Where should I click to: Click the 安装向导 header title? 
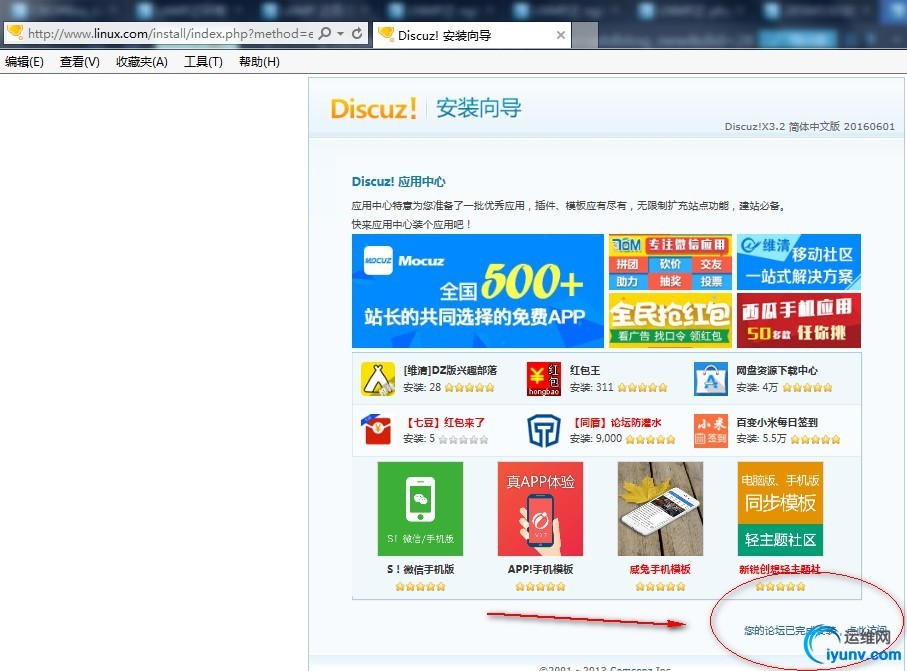478,108
